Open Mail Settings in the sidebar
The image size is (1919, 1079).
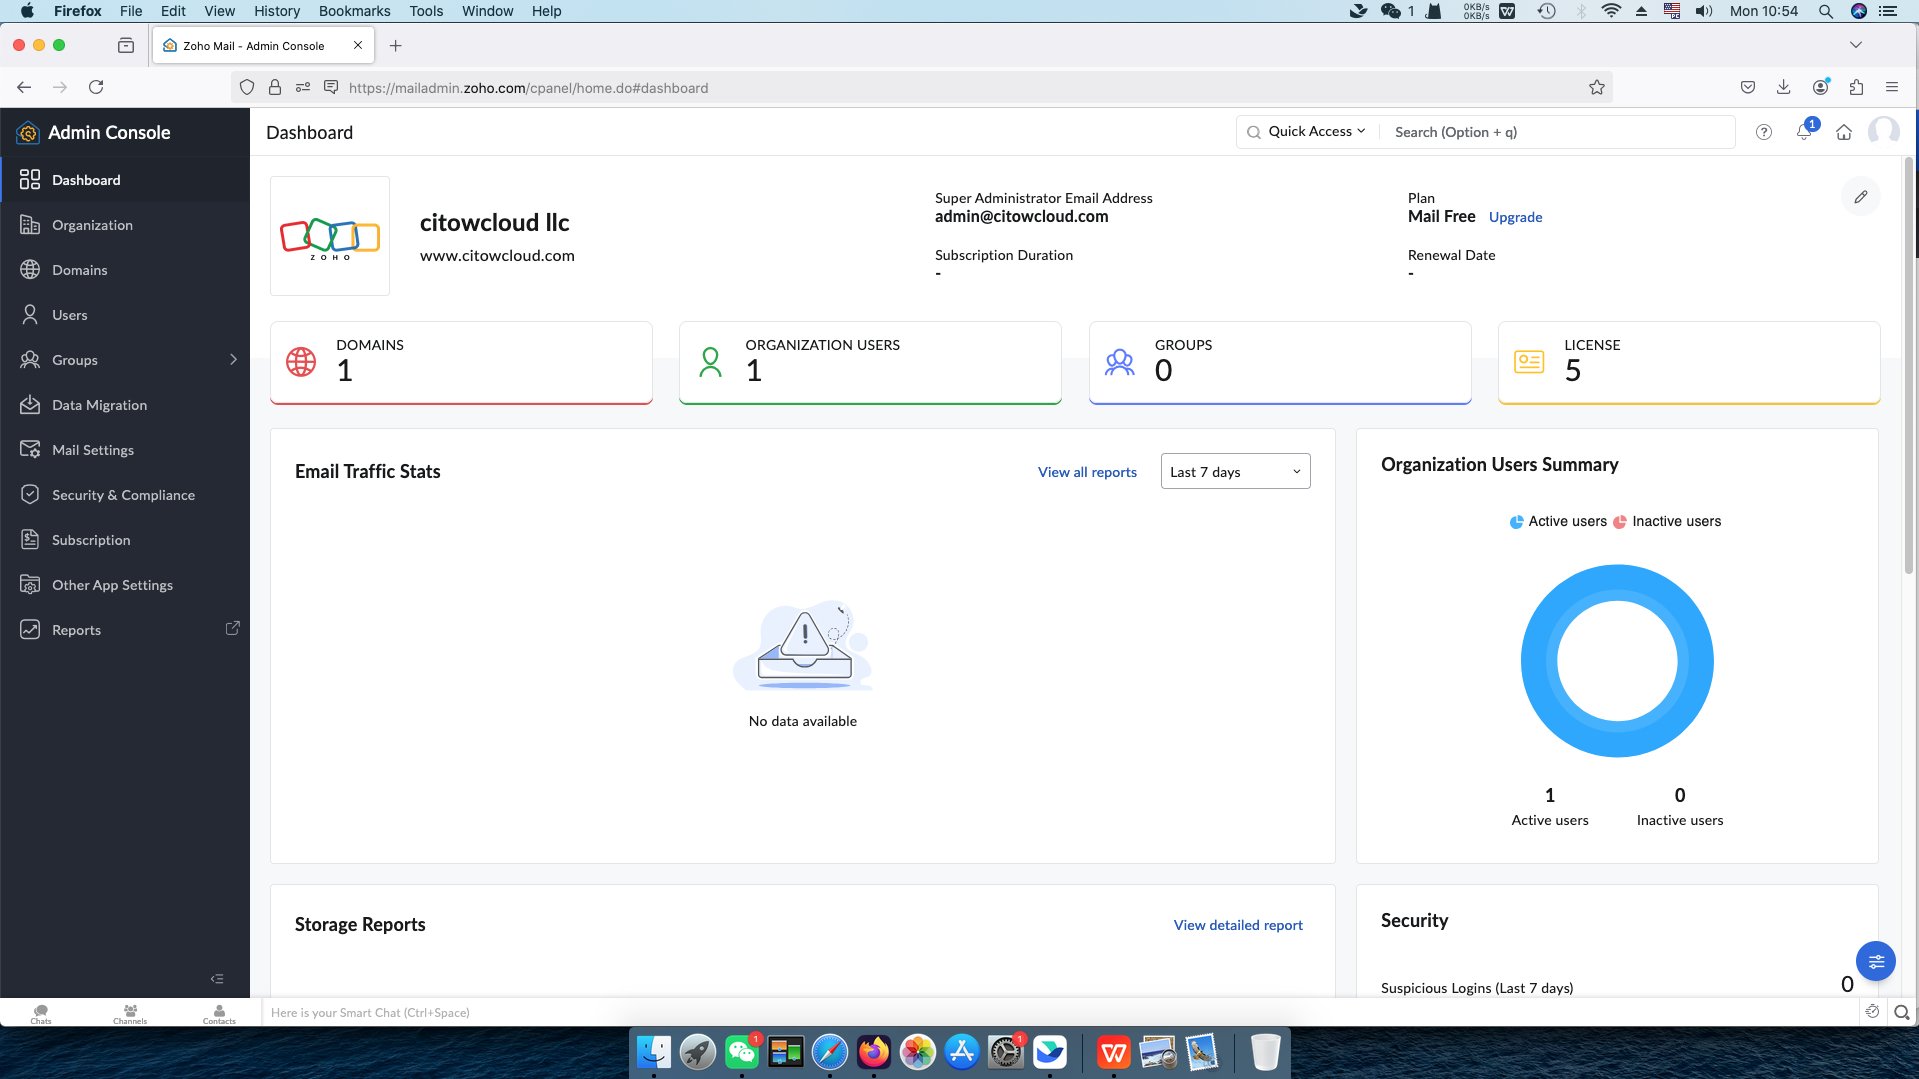tap(93, 450)
